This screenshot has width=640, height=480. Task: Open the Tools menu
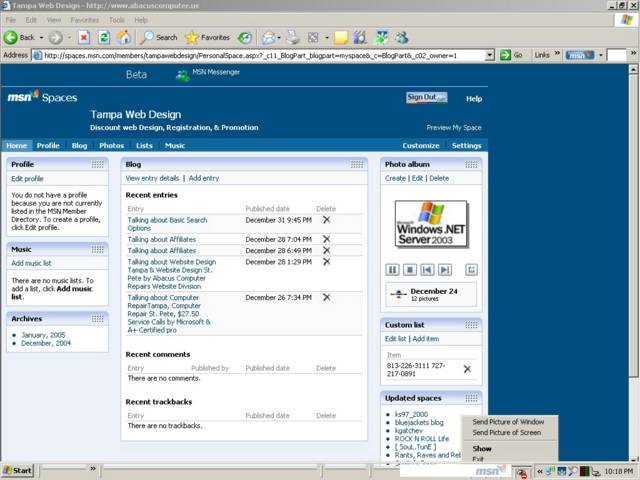(x=117, y=20)
